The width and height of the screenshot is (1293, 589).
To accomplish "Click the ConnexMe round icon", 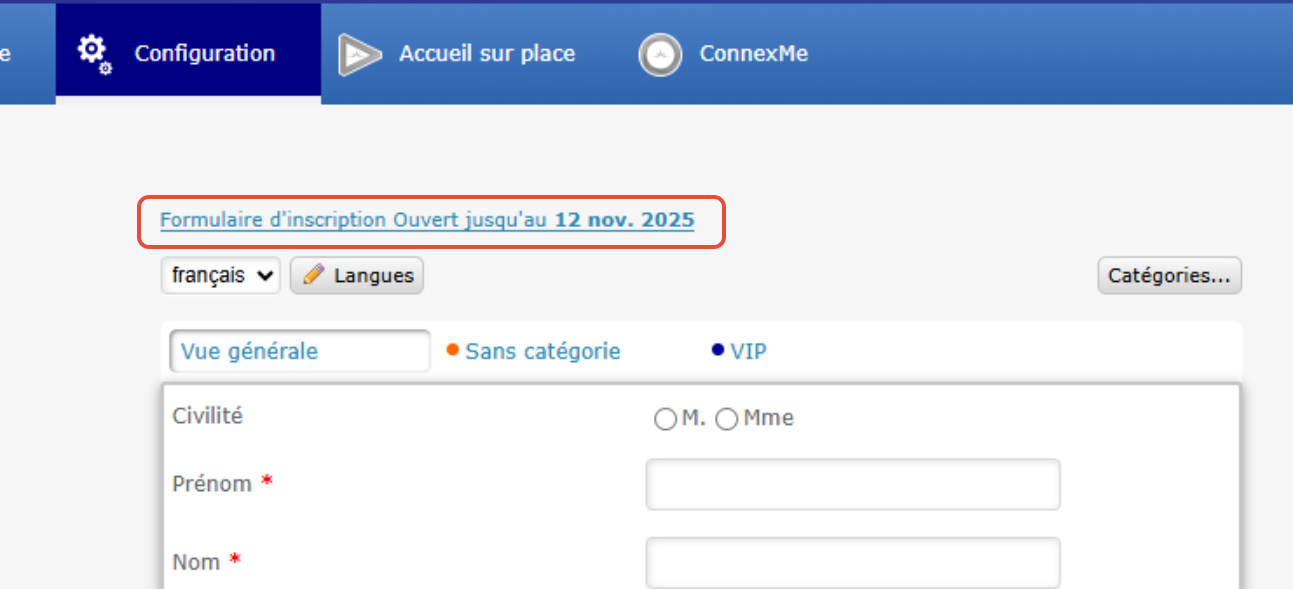I will pos(660,56).
